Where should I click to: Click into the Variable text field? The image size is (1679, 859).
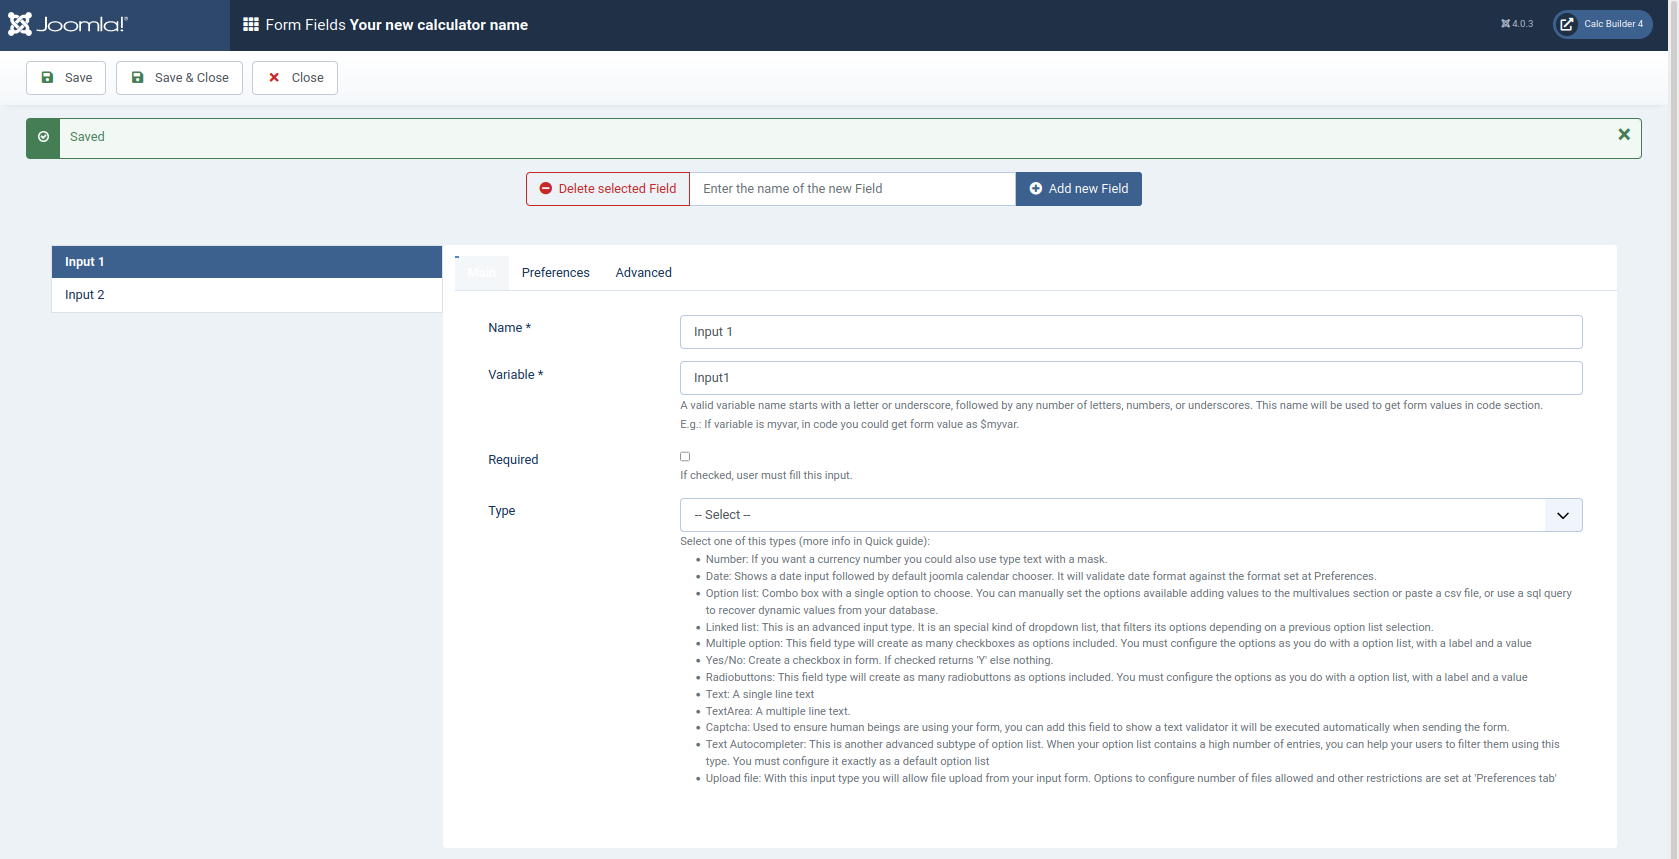pos(1131,378)
